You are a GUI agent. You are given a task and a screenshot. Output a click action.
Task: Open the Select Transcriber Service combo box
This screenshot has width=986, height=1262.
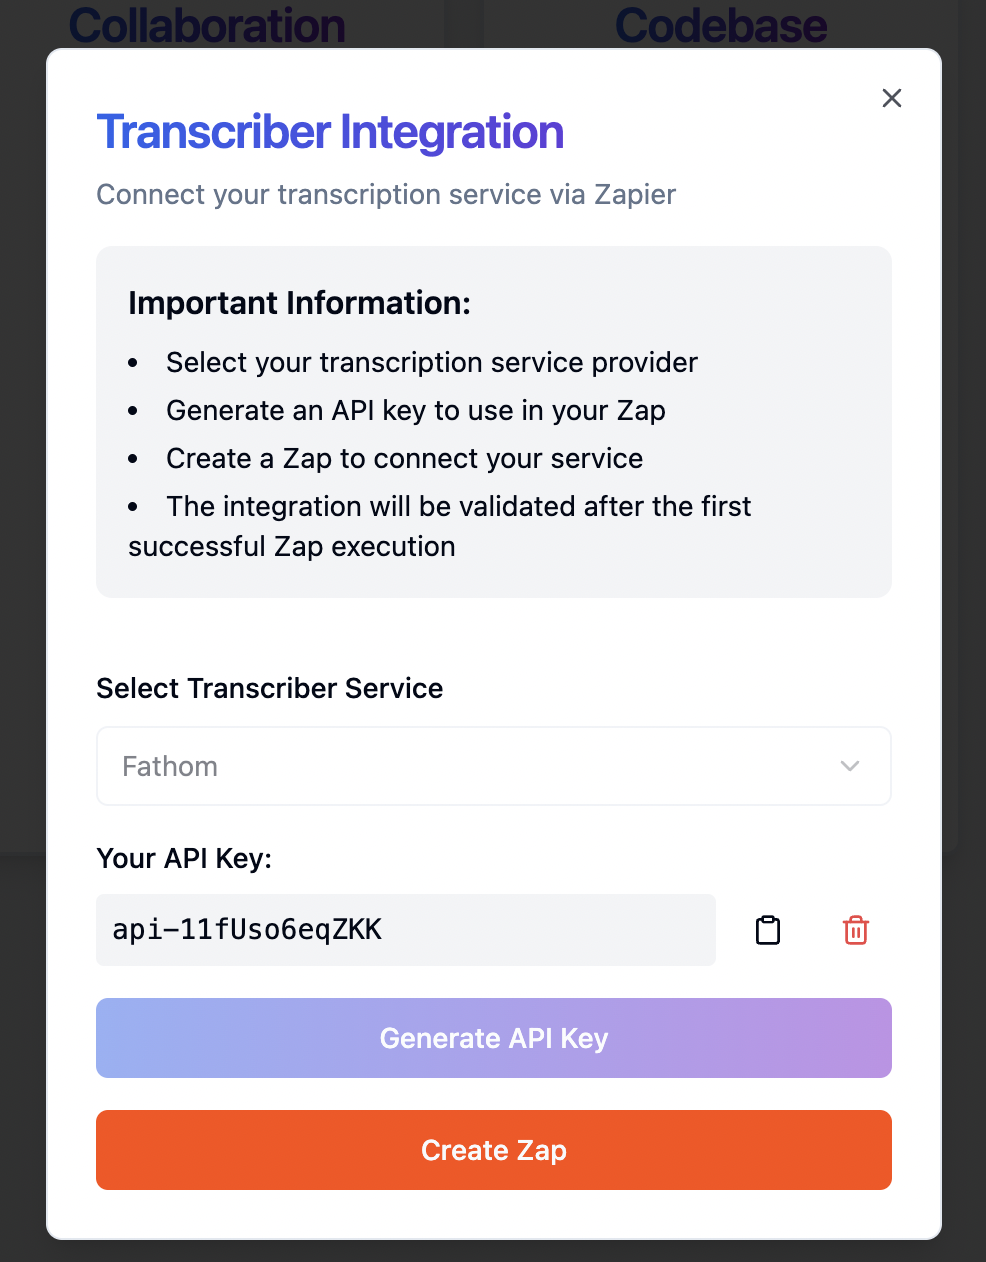(x=493, y=766)
